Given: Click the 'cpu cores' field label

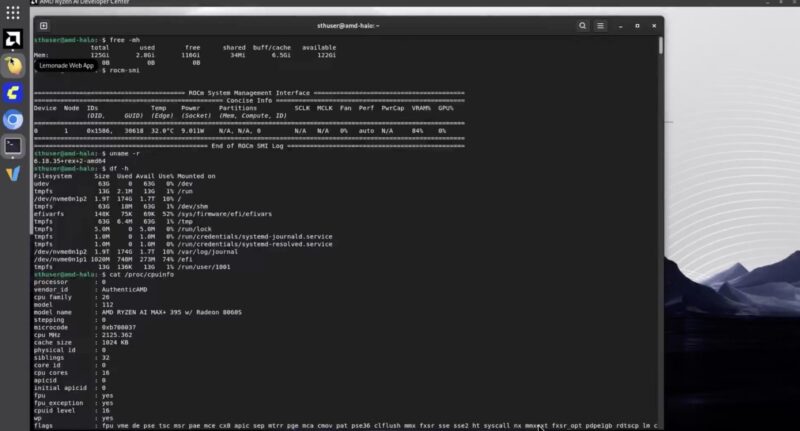Looking at the screenshot, I should pos(51,373).
